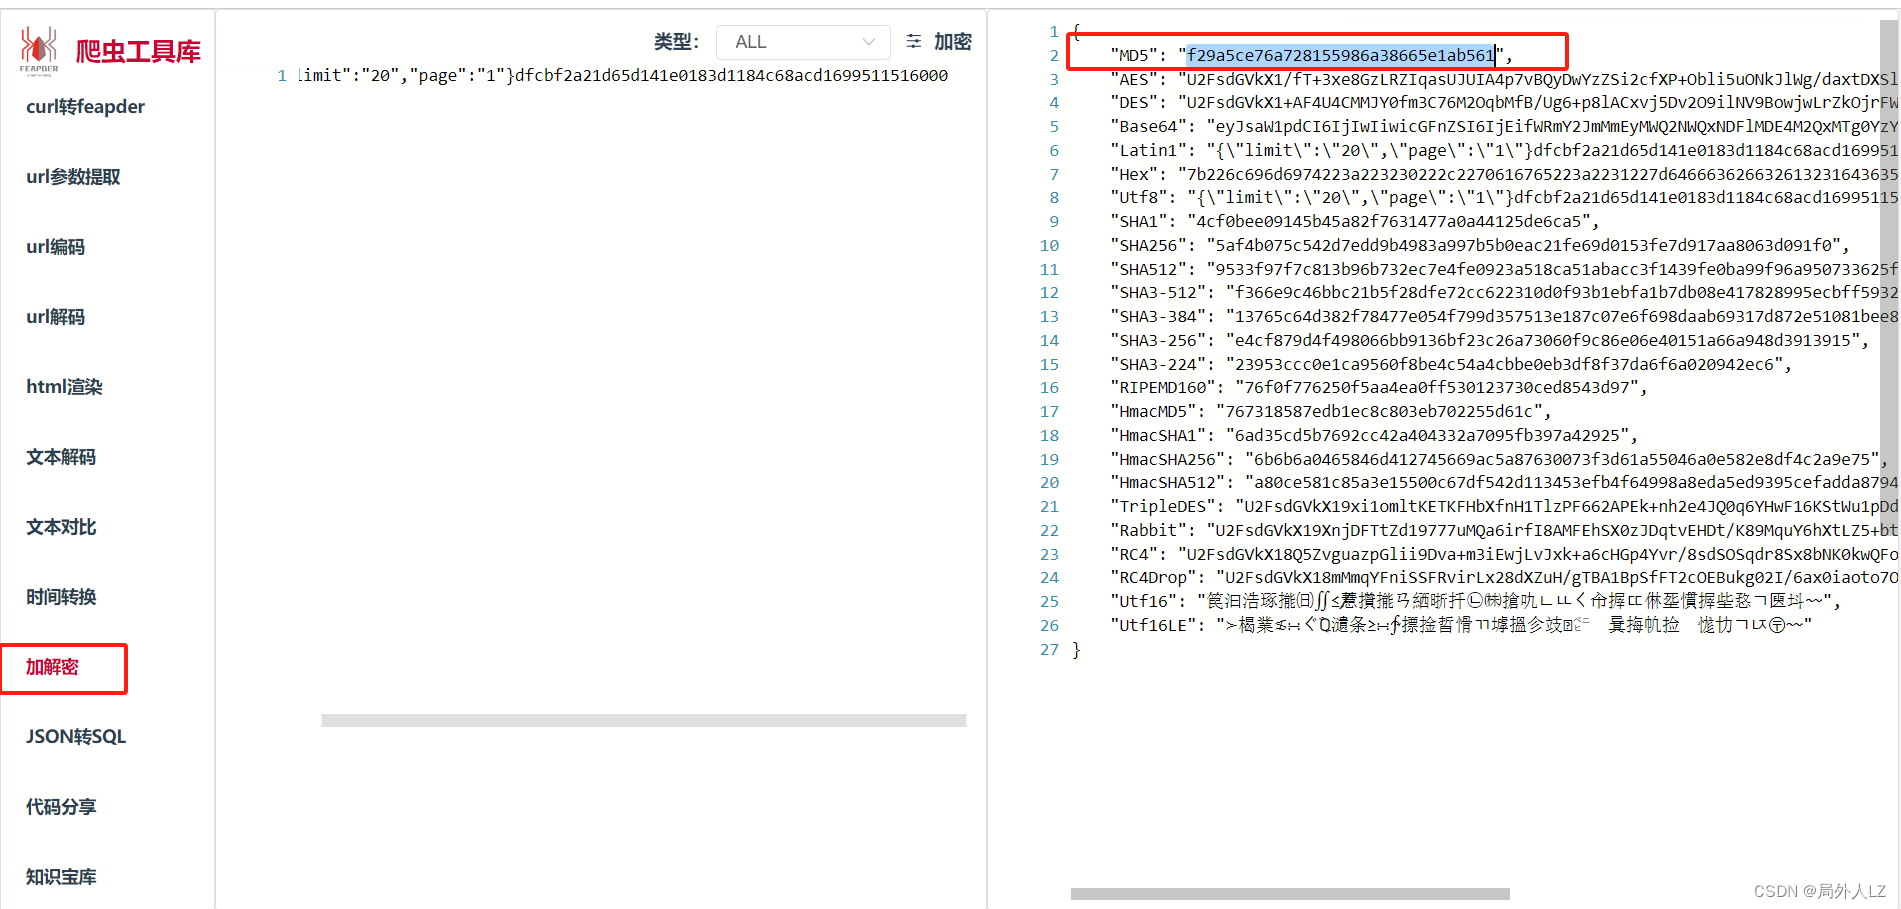This screenshot has height=909, width=1901.
Task: Click the "HmacMD5" value line
Action: 1331,412
